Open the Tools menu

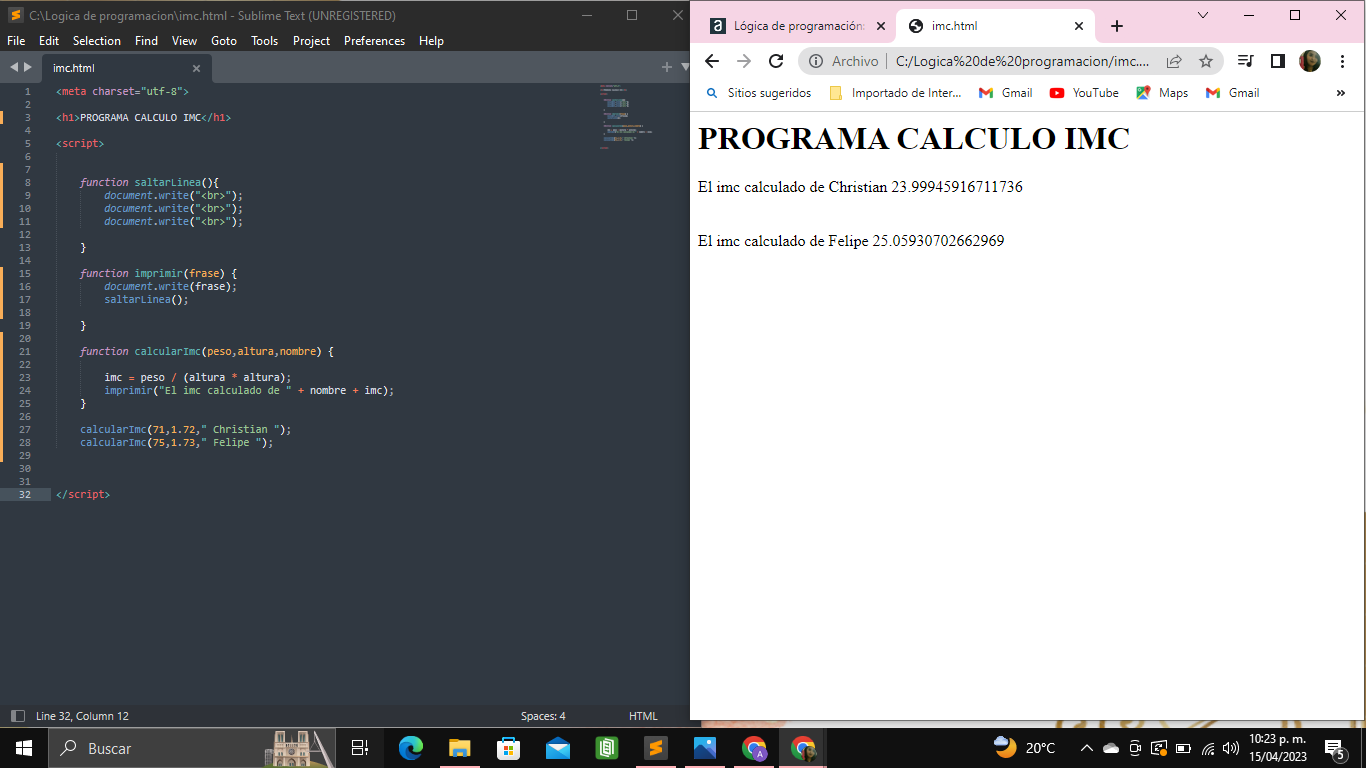point(265,41)
